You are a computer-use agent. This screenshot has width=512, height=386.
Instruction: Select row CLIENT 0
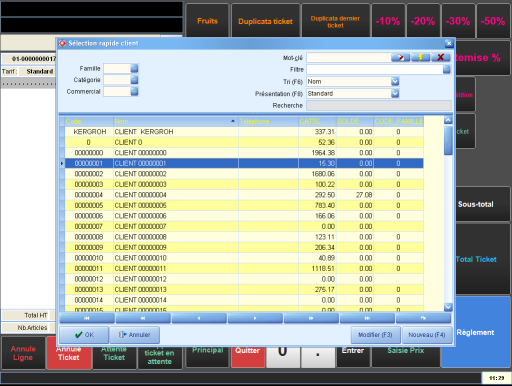coord(244,142)
